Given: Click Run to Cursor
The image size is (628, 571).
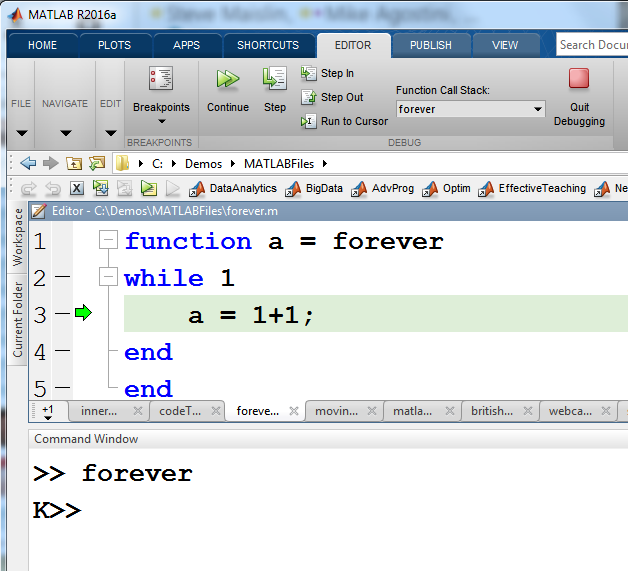Looking at the screenshot, I should 344,121.
